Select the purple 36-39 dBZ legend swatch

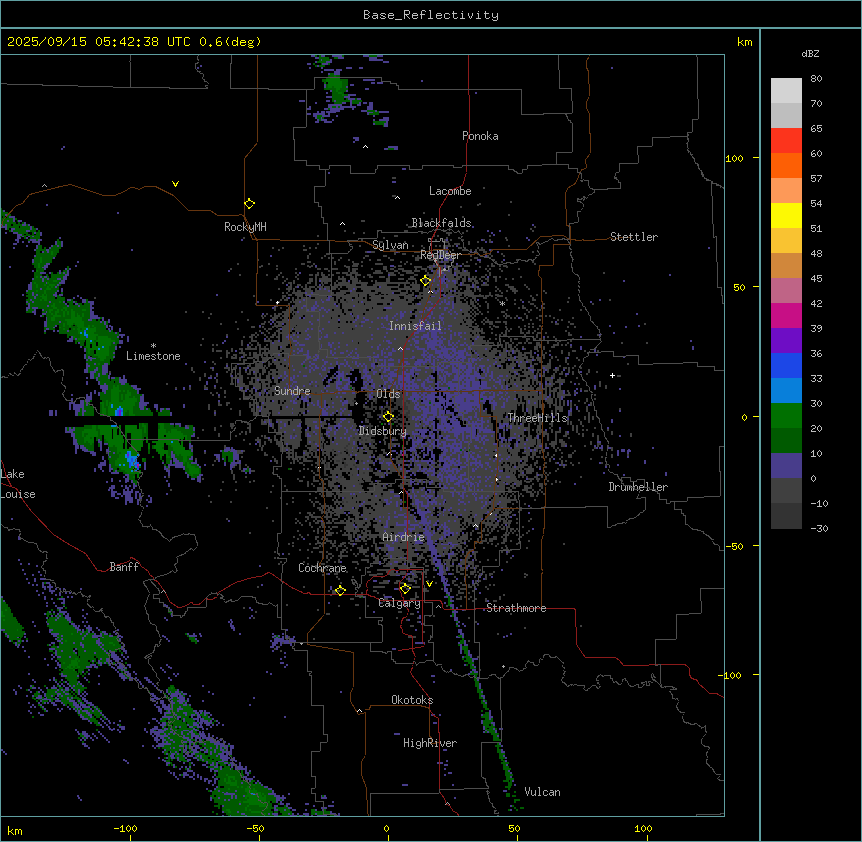click(786, 340)
